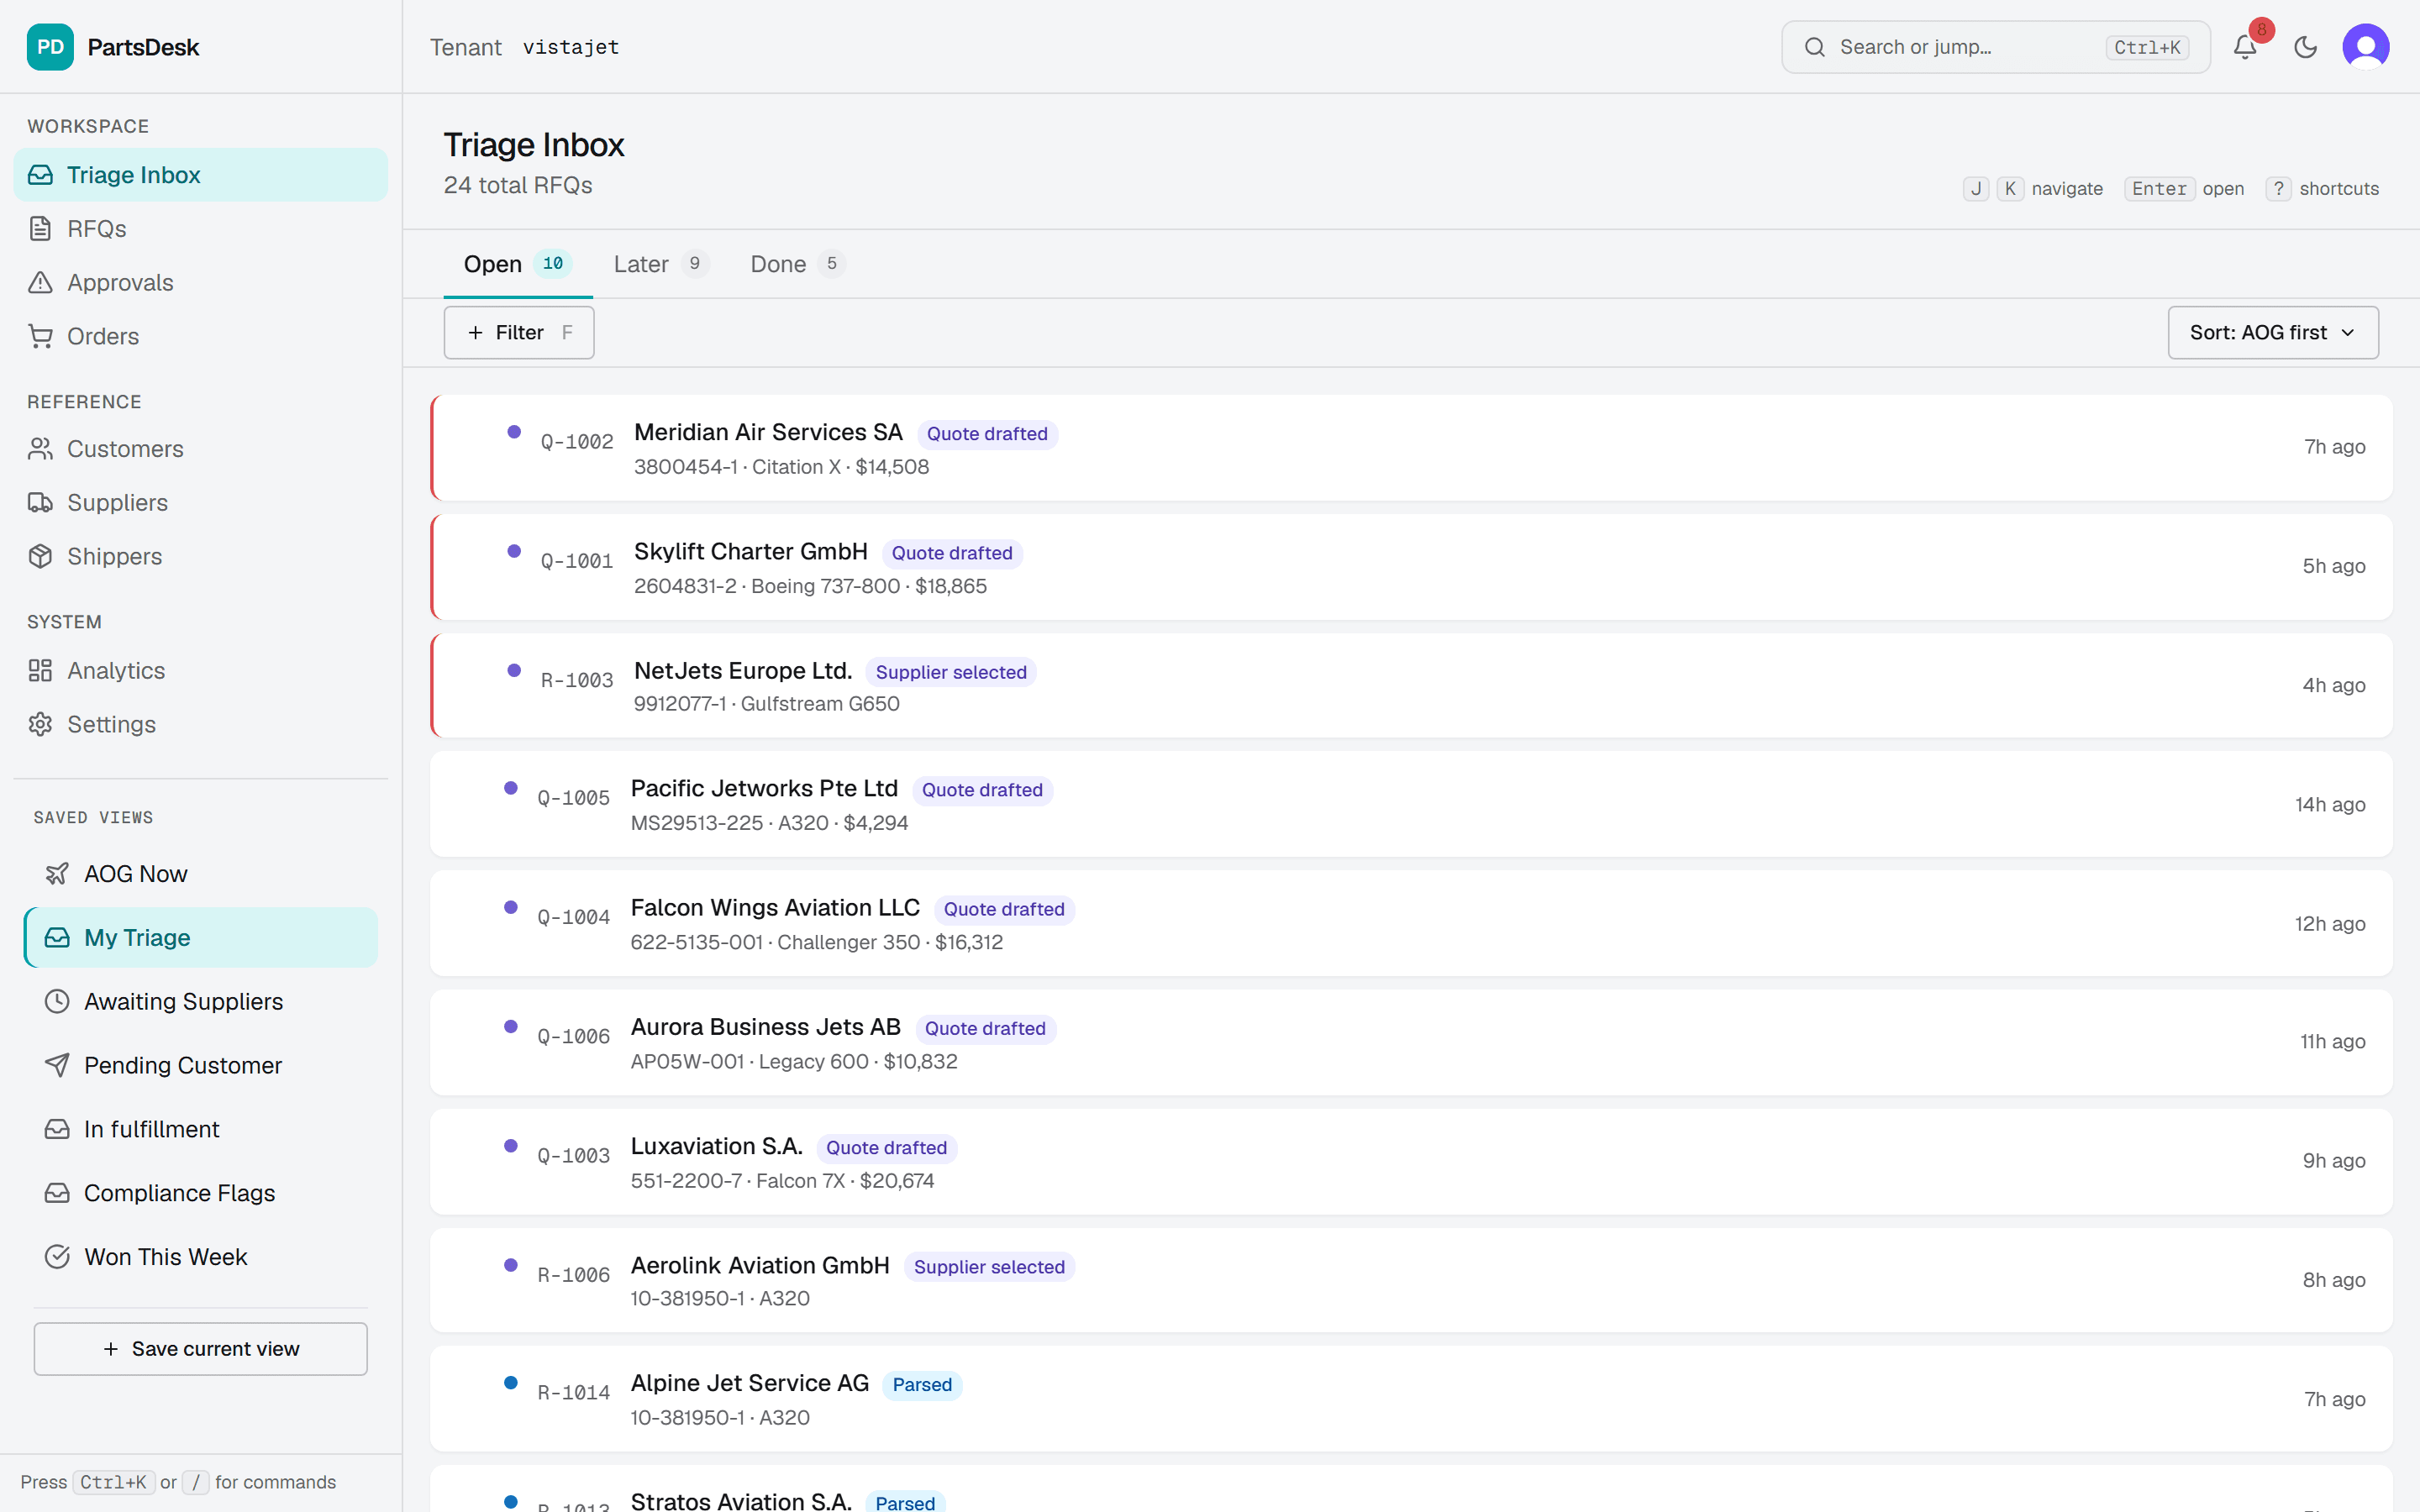Open Orders in the sidebar

(x=200, y=336)
